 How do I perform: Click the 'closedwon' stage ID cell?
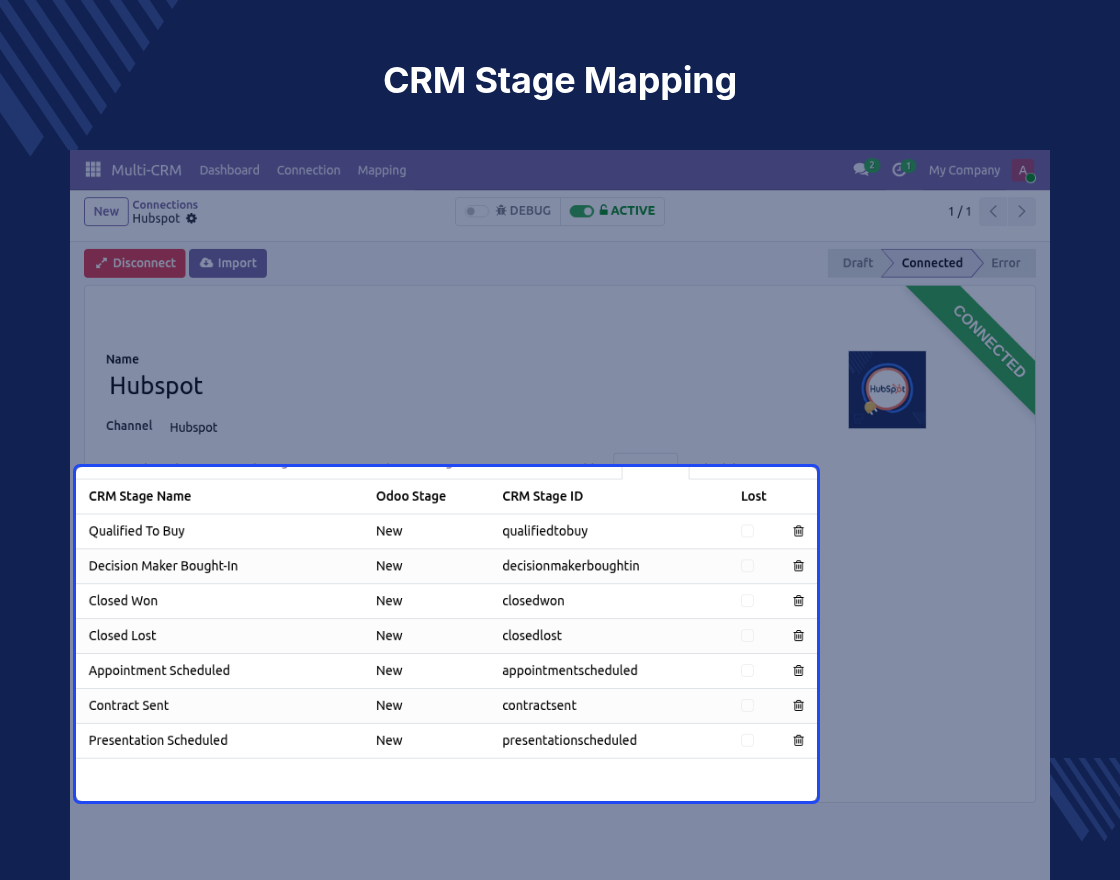(533, 601)
